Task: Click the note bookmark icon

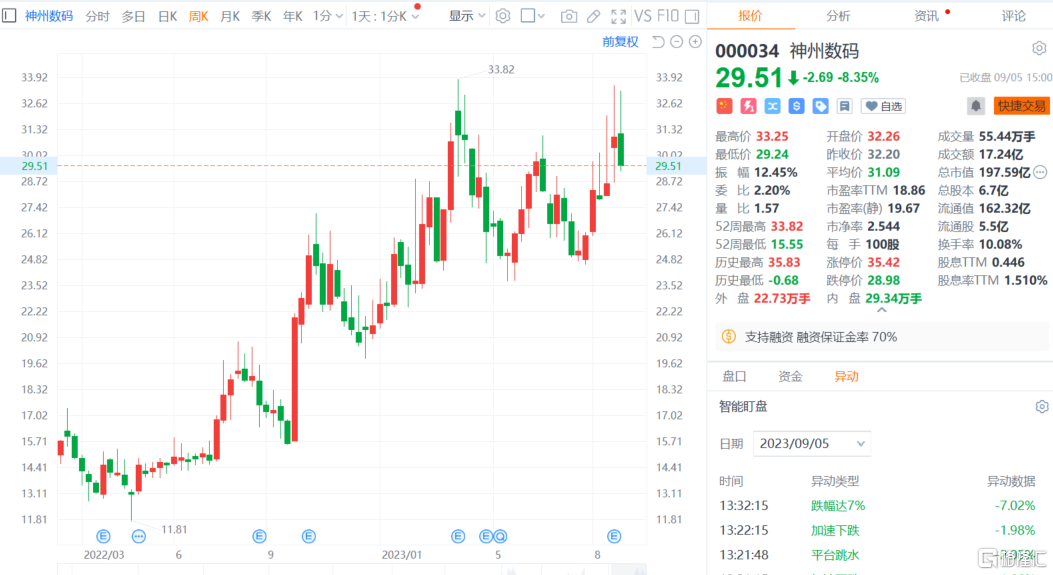Action: [844, 106]
